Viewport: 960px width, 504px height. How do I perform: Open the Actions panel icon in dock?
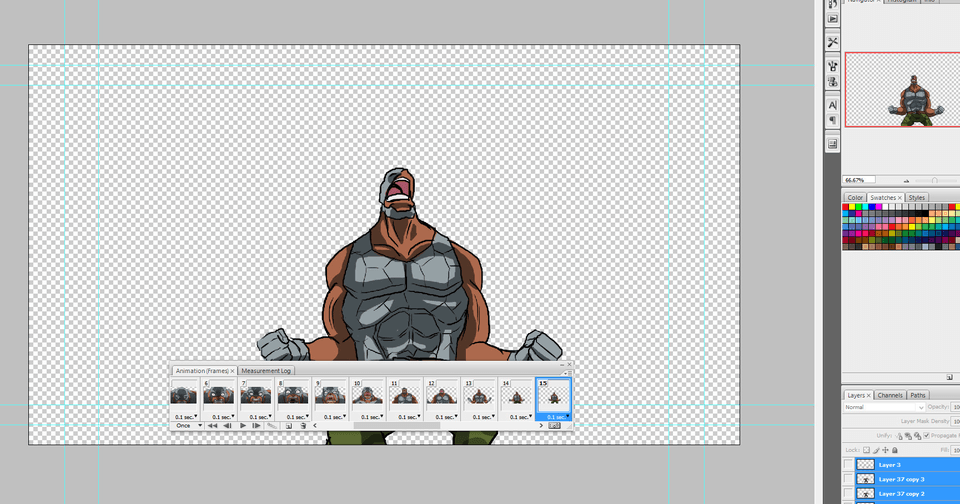coord(832,19)
